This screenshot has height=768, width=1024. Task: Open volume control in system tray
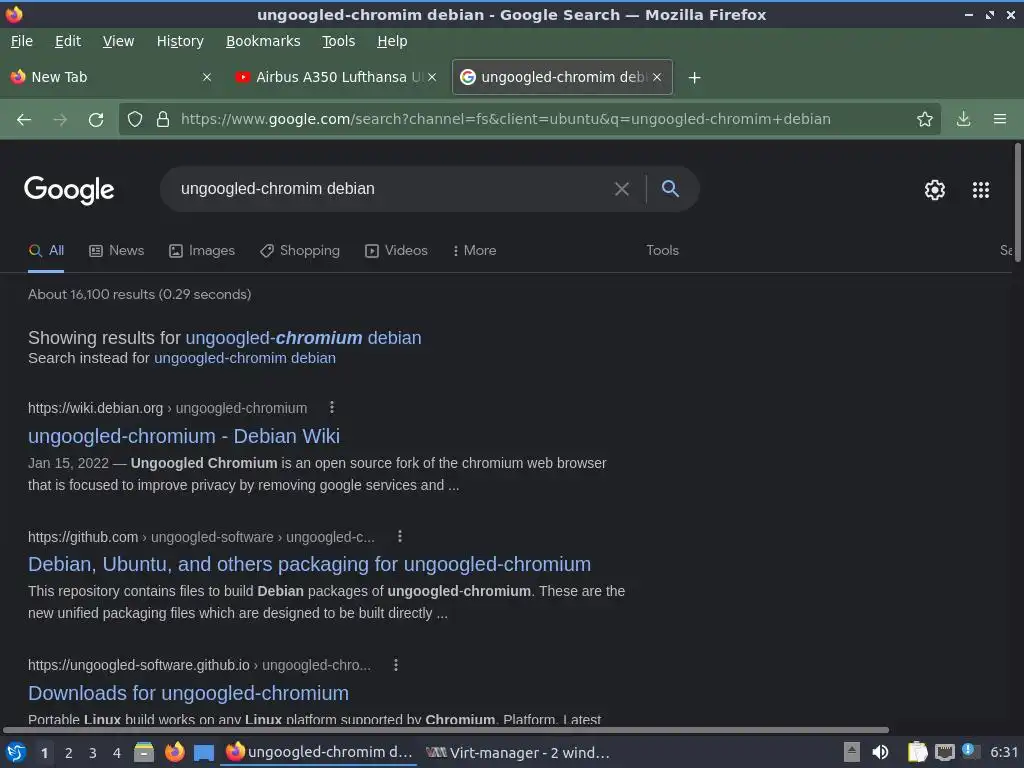880,752
